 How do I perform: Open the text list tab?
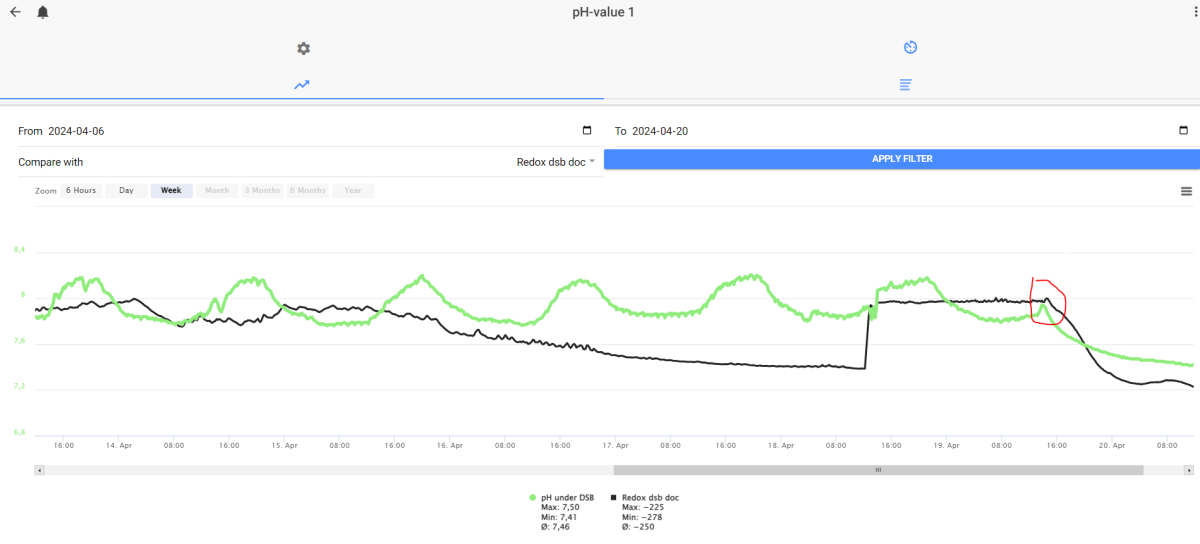[x=905, y=85]
